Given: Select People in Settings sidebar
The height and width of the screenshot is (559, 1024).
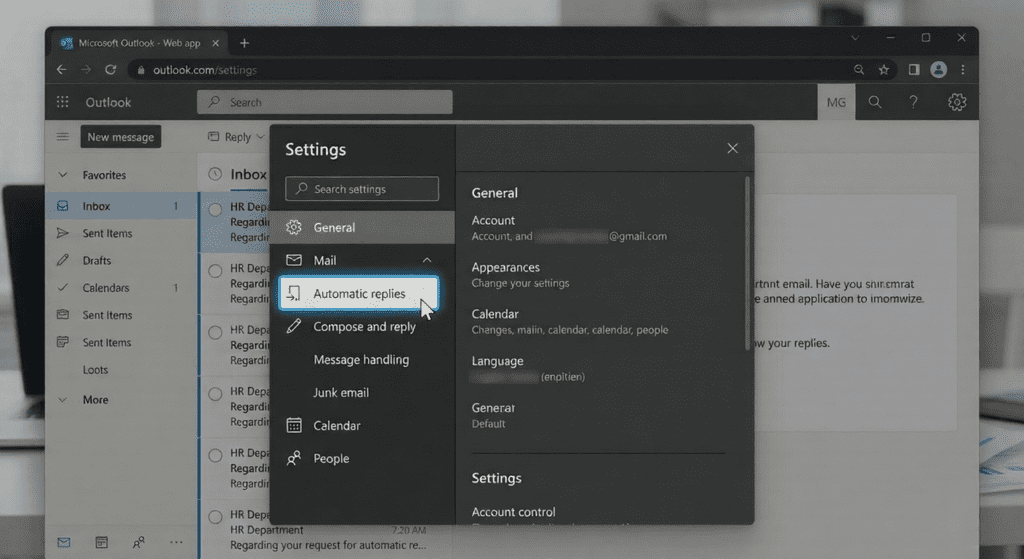Looking at the screenshot, I should [331, 458].
